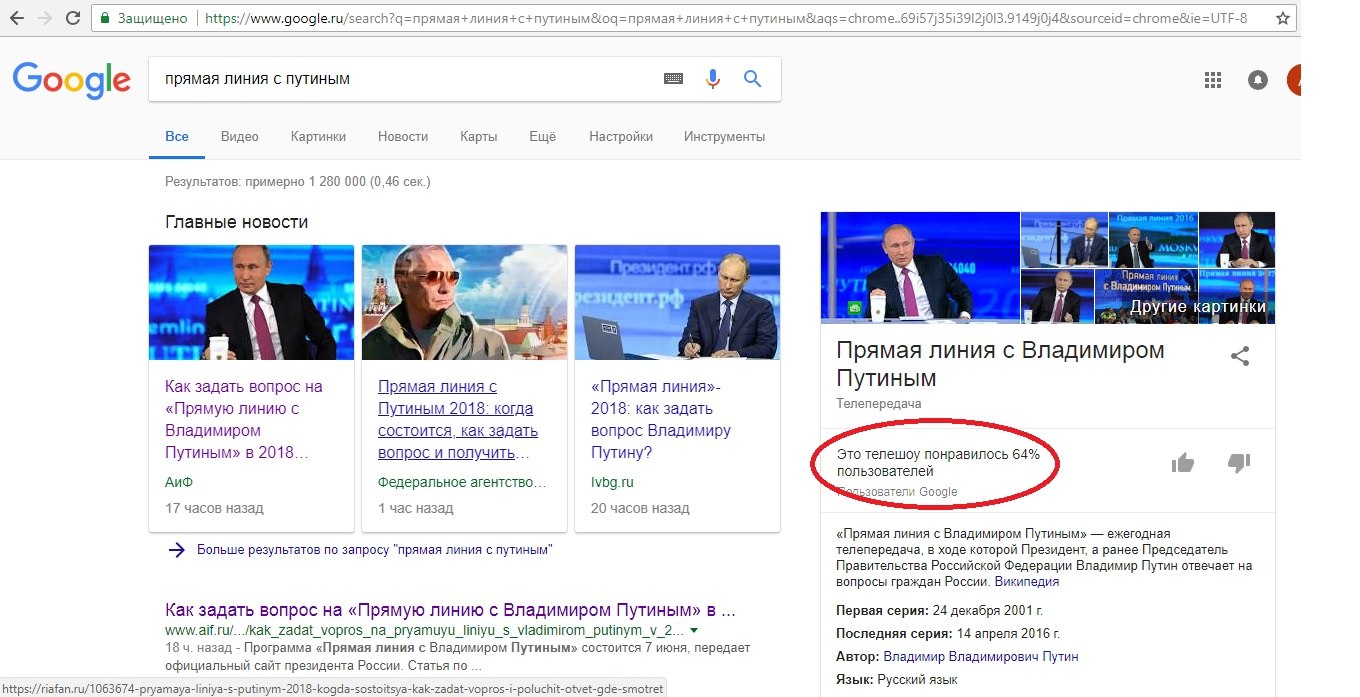The image size is (1360, 697).
Task: Click 64% пользователей rating text
Action: pos(939,462)
